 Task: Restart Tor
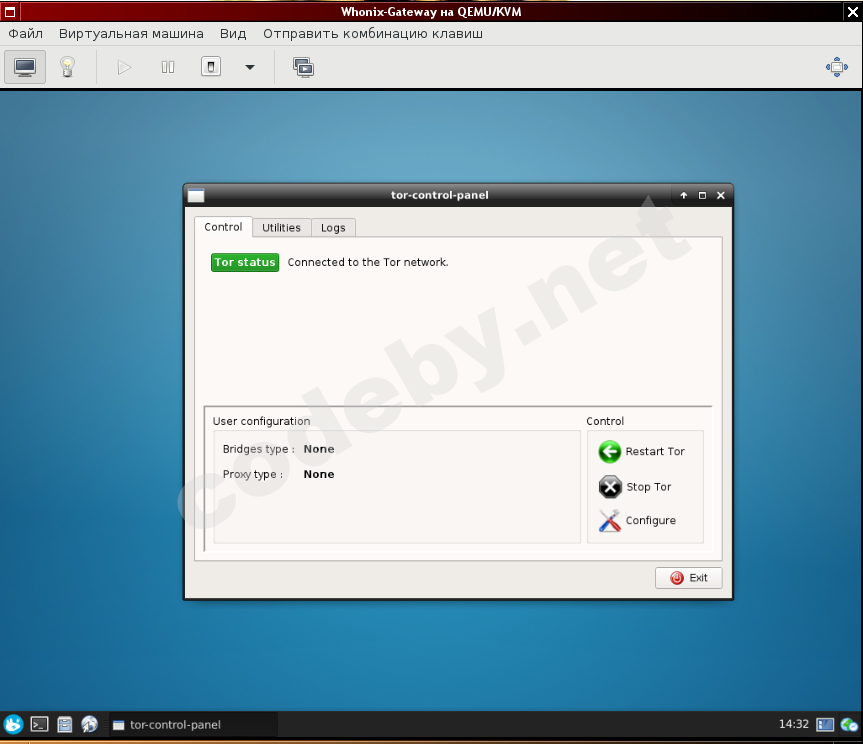coord(642,452)
